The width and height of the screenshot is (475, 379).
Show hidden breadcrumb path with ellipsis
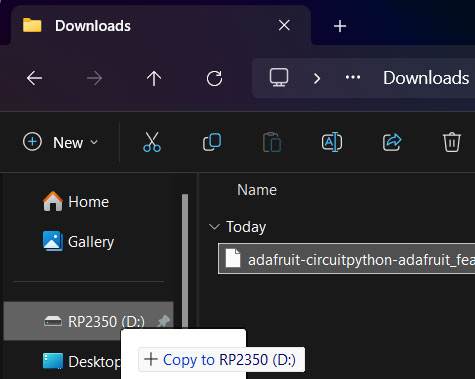click(x=353, y=78)
